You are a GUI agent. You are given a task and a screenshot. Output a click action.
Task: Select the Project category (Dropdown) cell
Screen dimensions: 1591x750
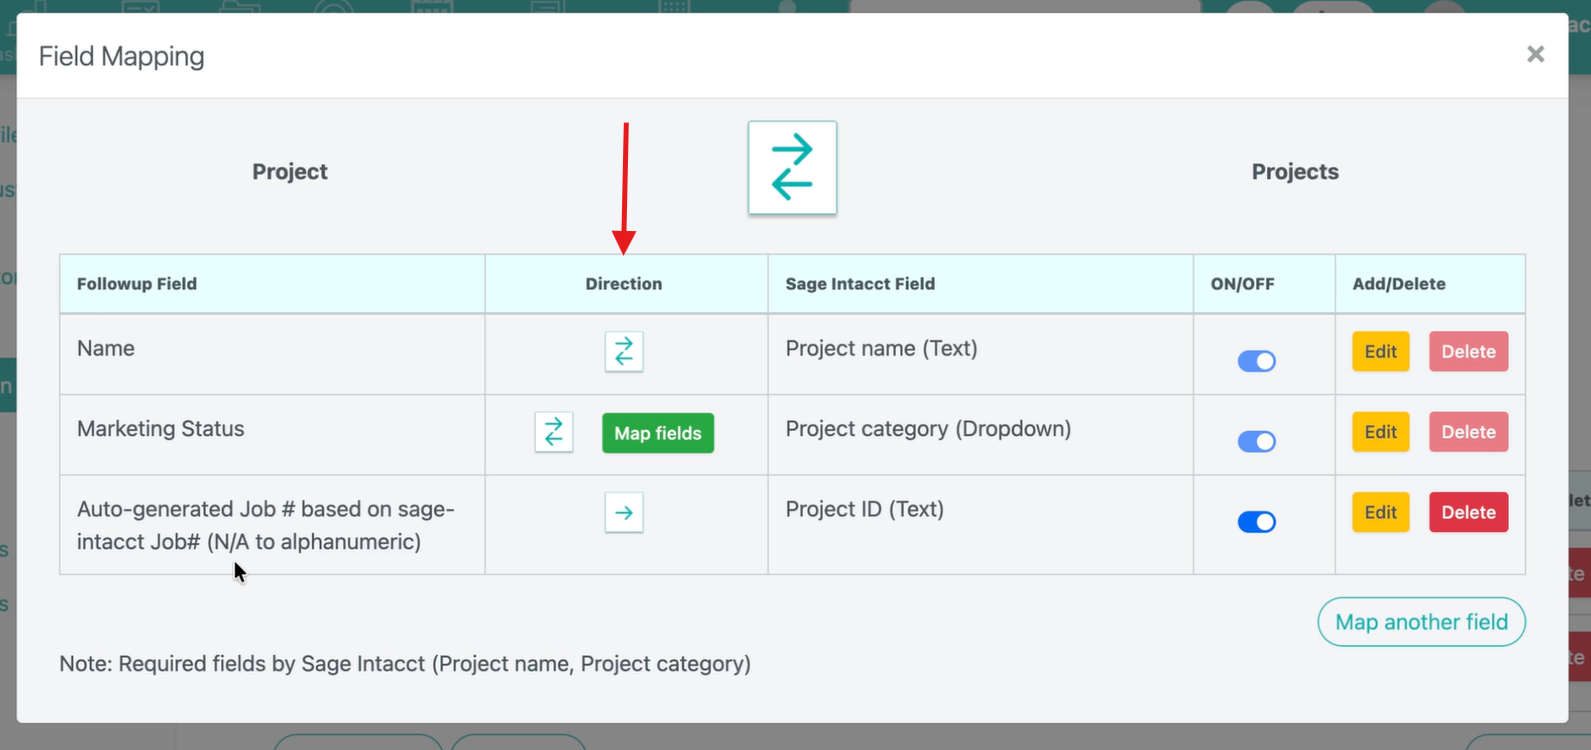(928, 429)
